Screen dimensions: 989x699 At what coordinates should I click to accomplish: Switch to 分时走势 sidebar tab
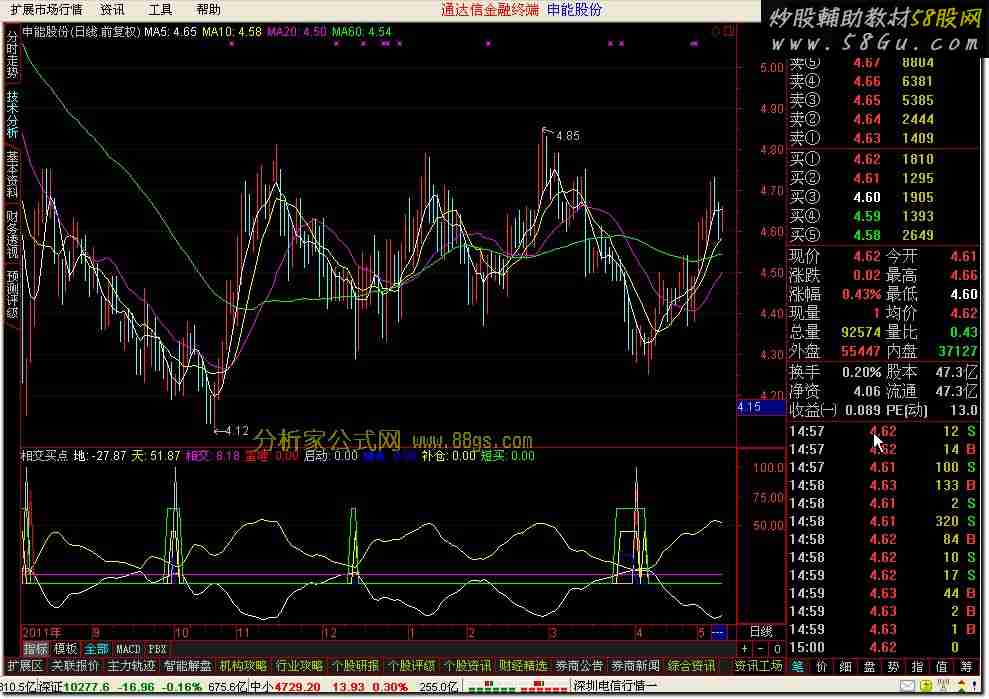[x=12, y=55]
